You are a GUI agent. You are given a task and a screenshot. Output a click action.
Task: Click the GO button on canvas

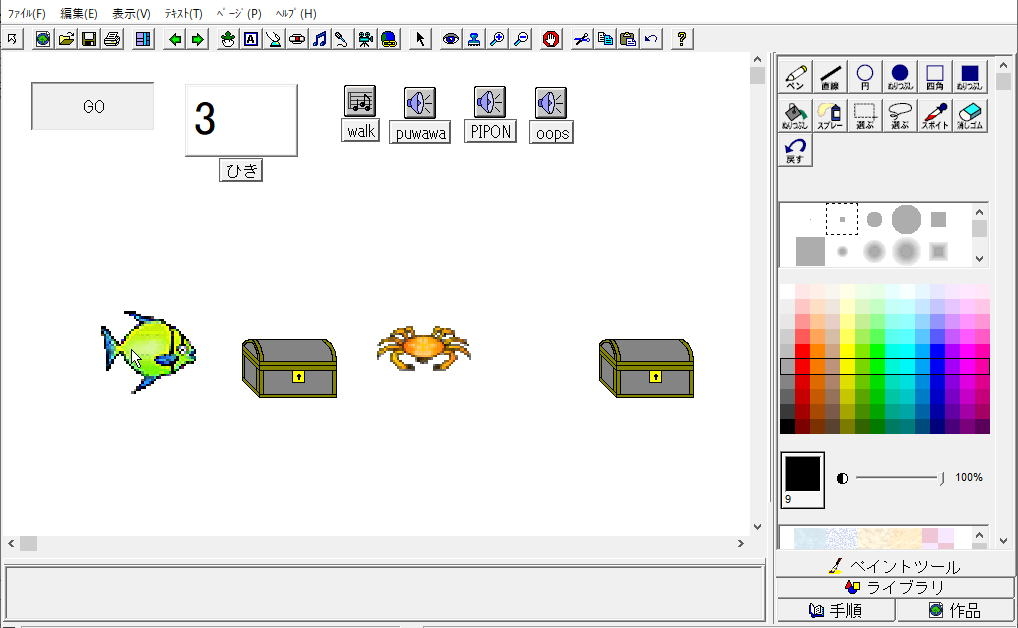(x=93, y=107)
